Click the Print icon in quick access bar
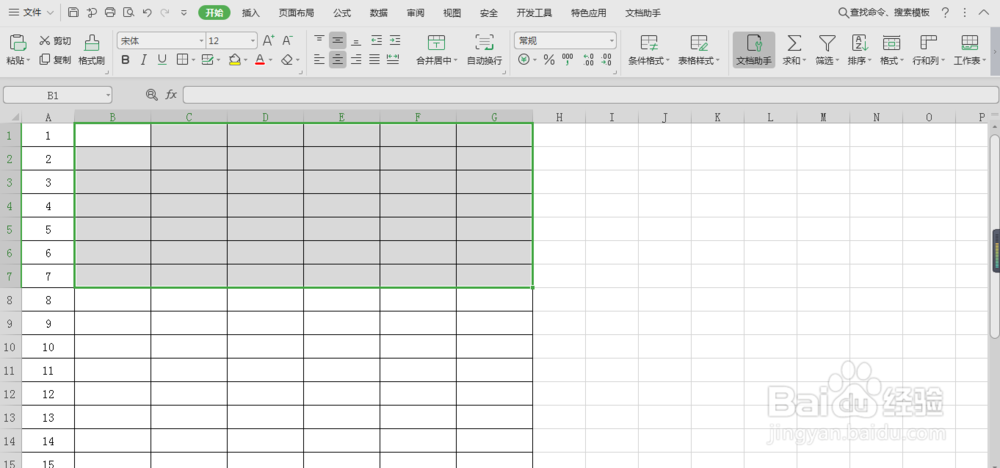This screenshot has height=468, width=1000. pyautogui.click(x=110, y=12)
